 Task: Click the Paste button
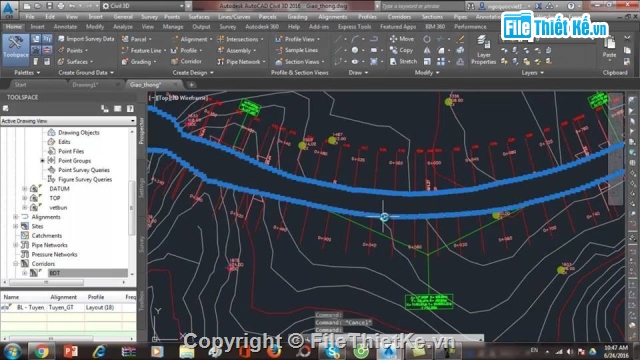(x=609, y=47)
